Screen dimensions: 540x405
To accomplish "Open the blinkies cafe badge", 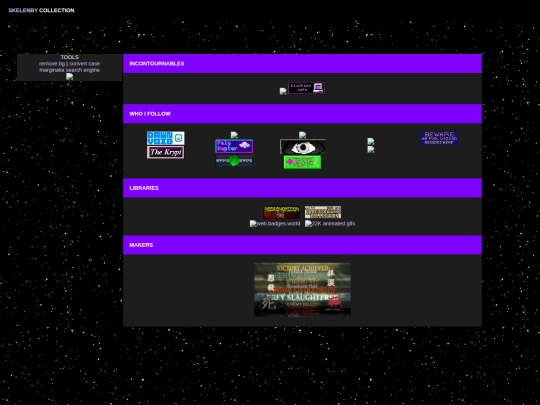I will tap(307, 88).
